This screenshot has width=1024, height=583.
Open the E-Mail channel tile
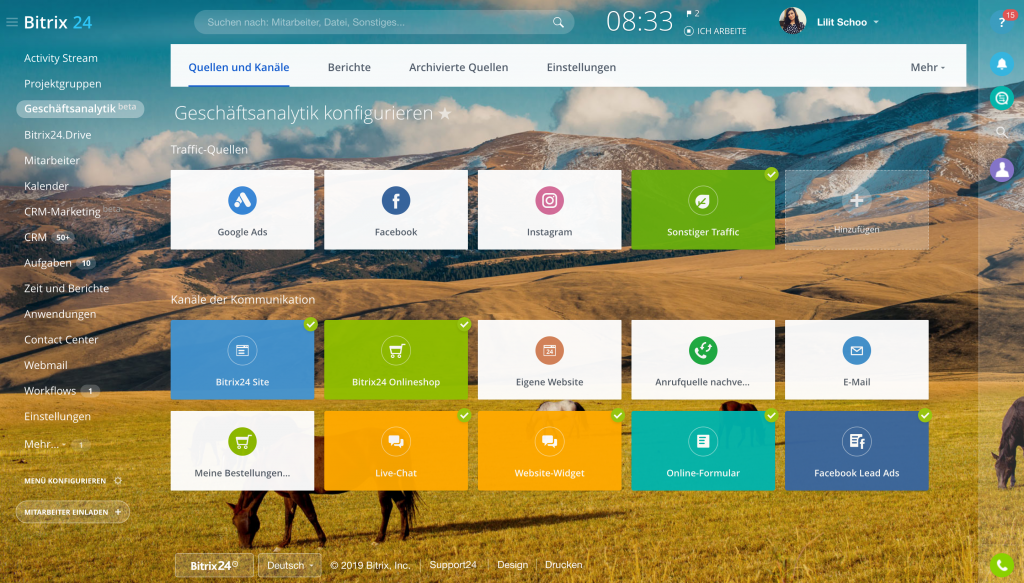[856, 360]
